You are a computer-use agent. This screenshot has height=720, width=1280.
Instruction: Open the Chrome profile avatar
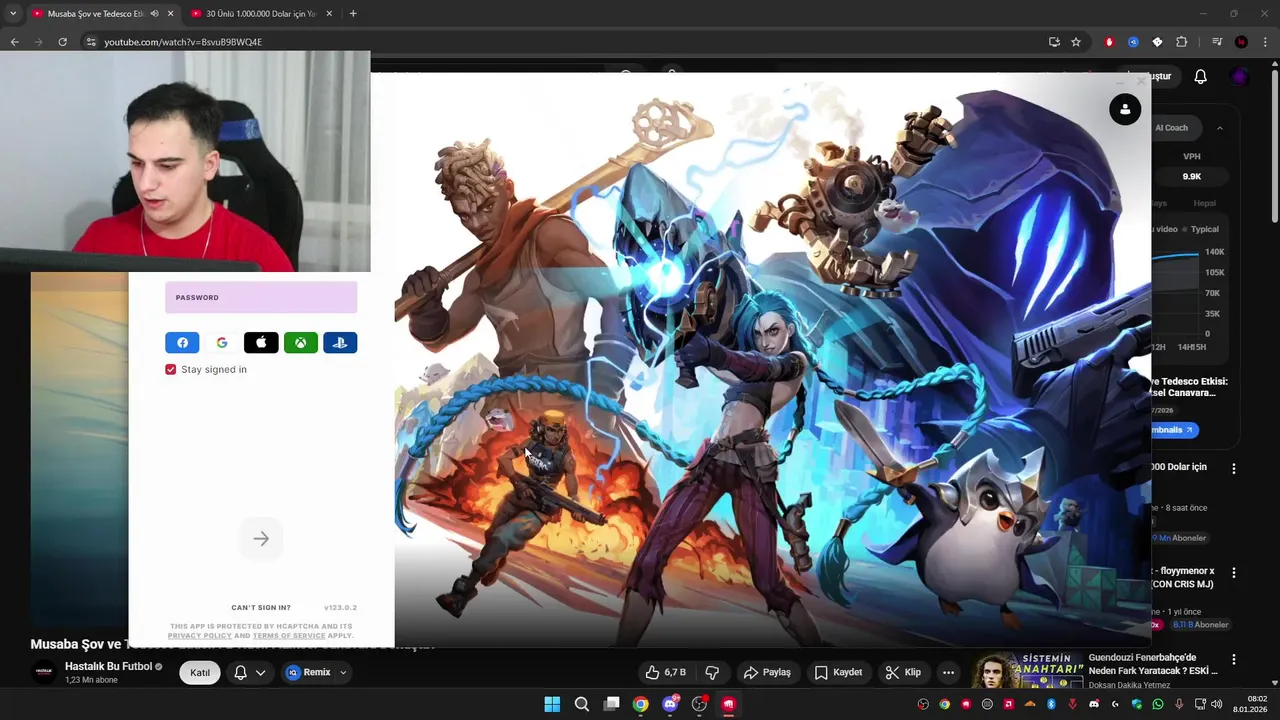(x=1241, y=42)
